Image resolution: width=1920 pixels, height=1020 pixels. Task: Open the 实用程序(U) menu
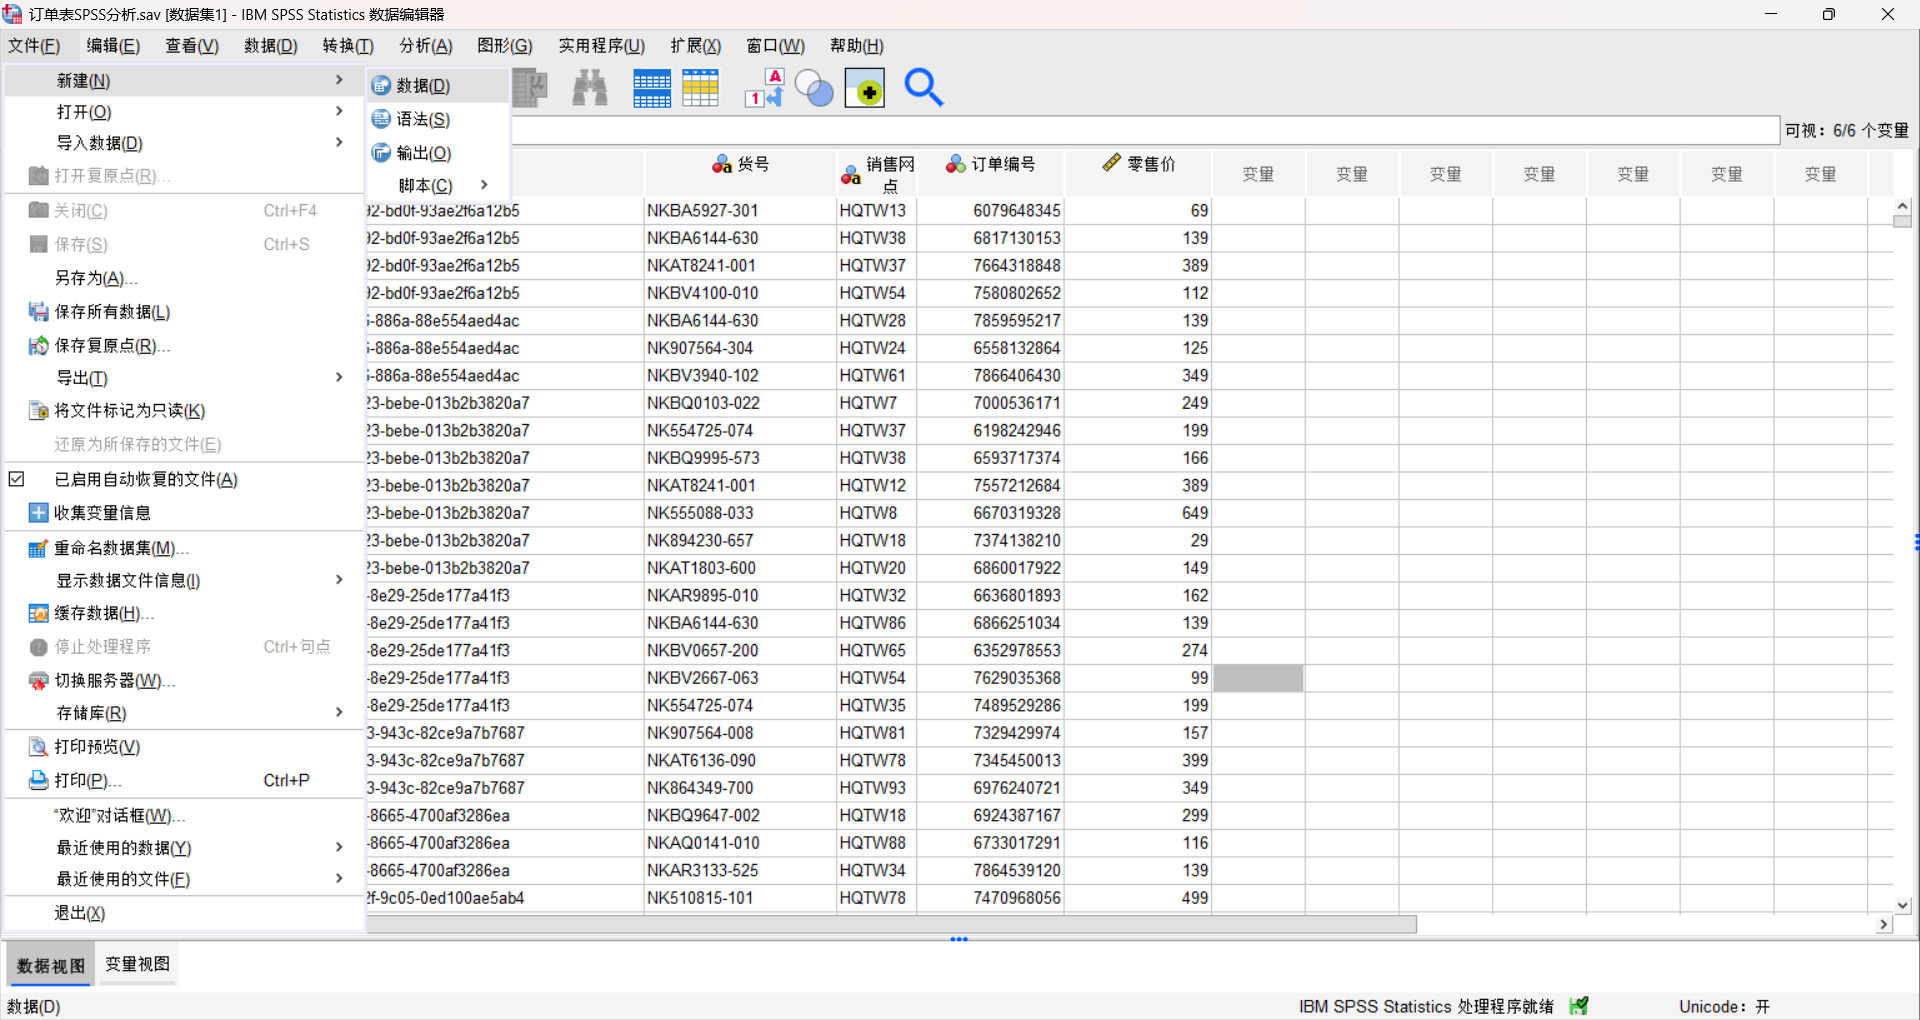click(602, 46)
